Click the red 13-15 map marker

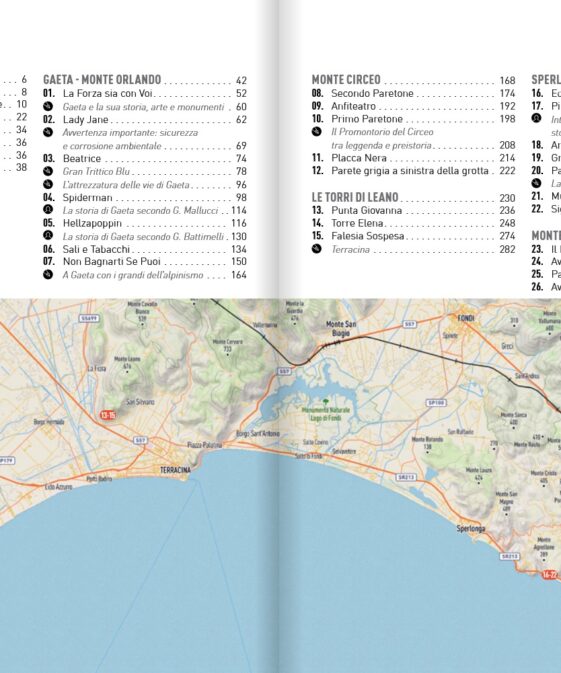pos(108,415)
